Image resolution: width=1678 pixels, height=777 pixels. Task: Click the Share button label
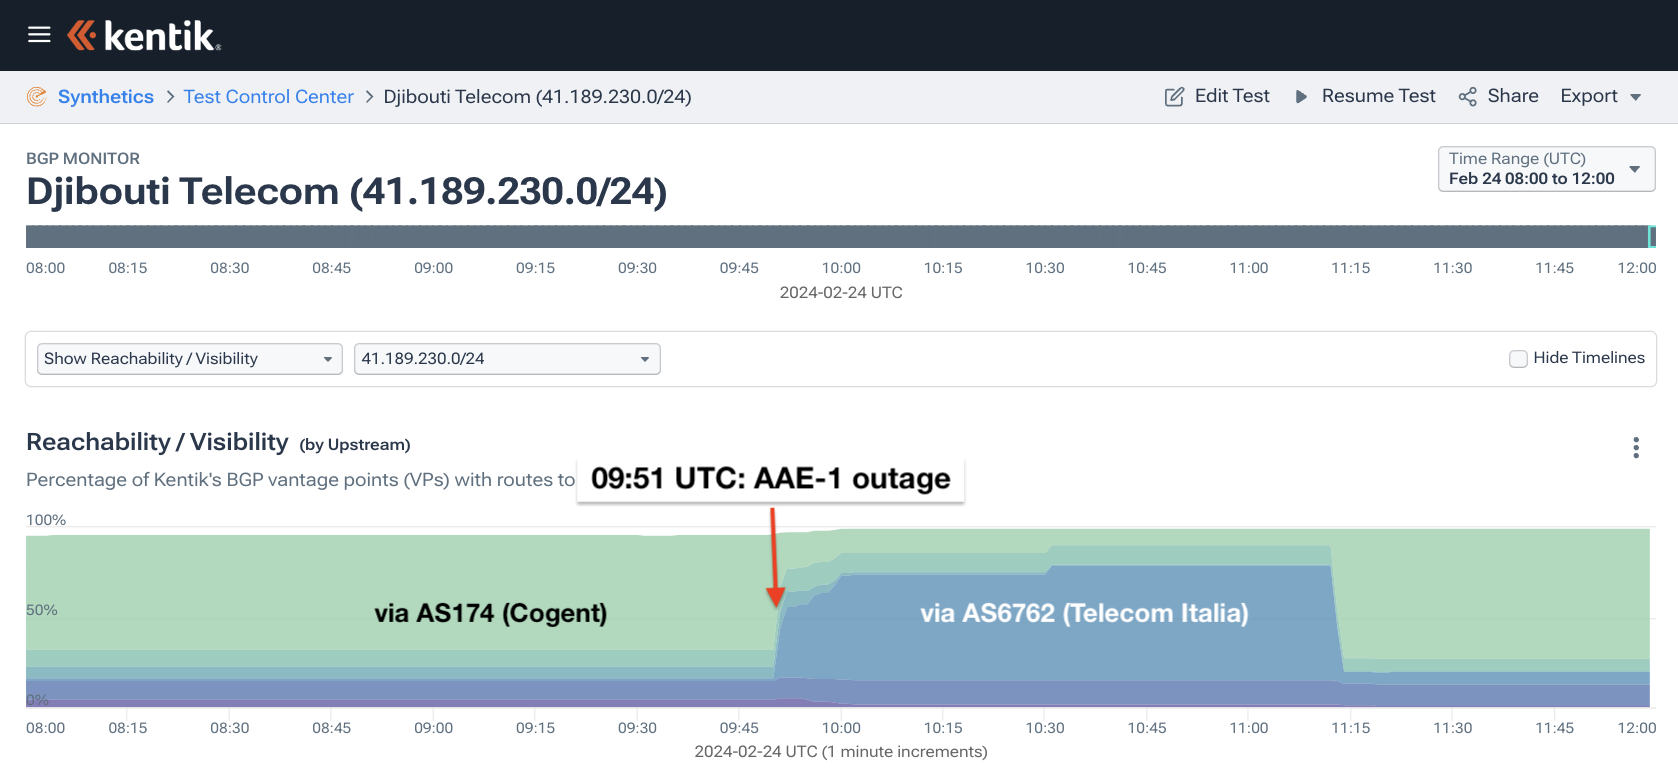pos(1513,96)
